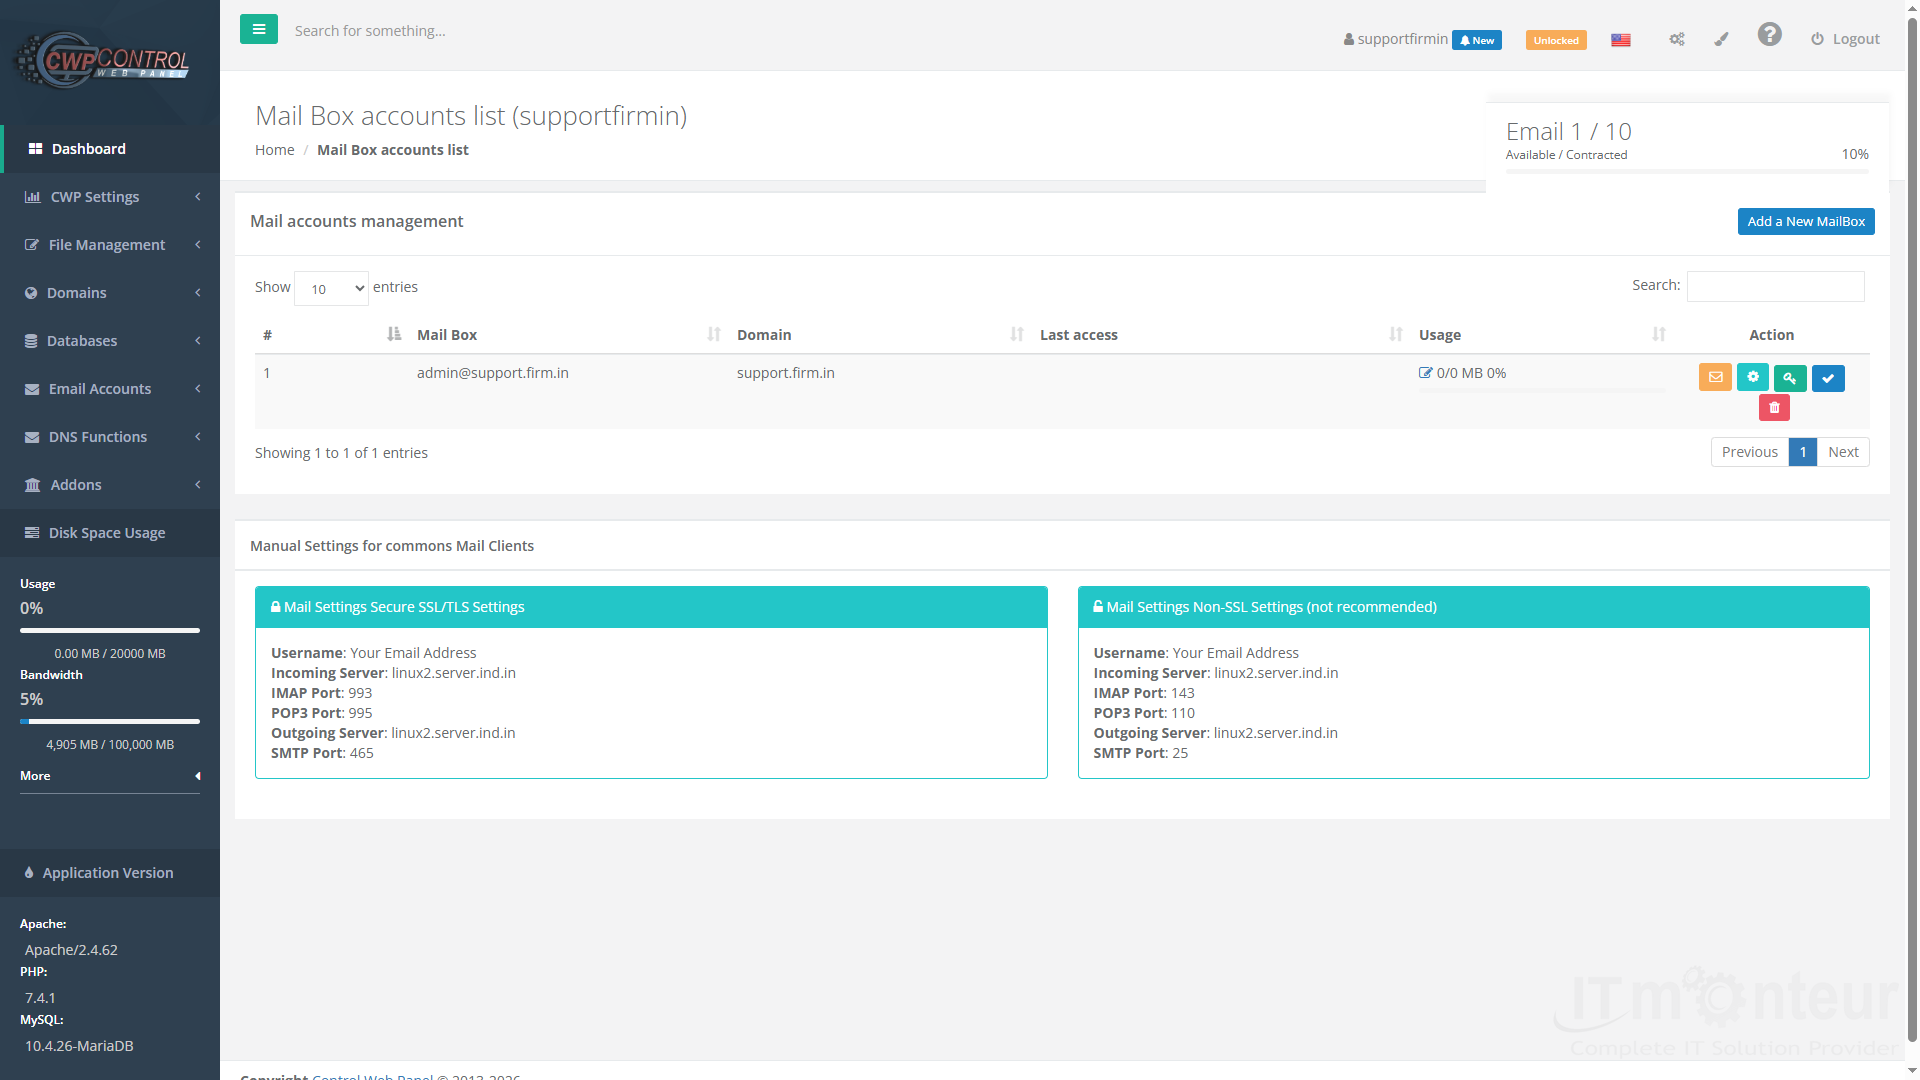Follow the Home breadcrumb link
The width and height of the screenshot is (1920, 1080).
[x=274, y=150]
